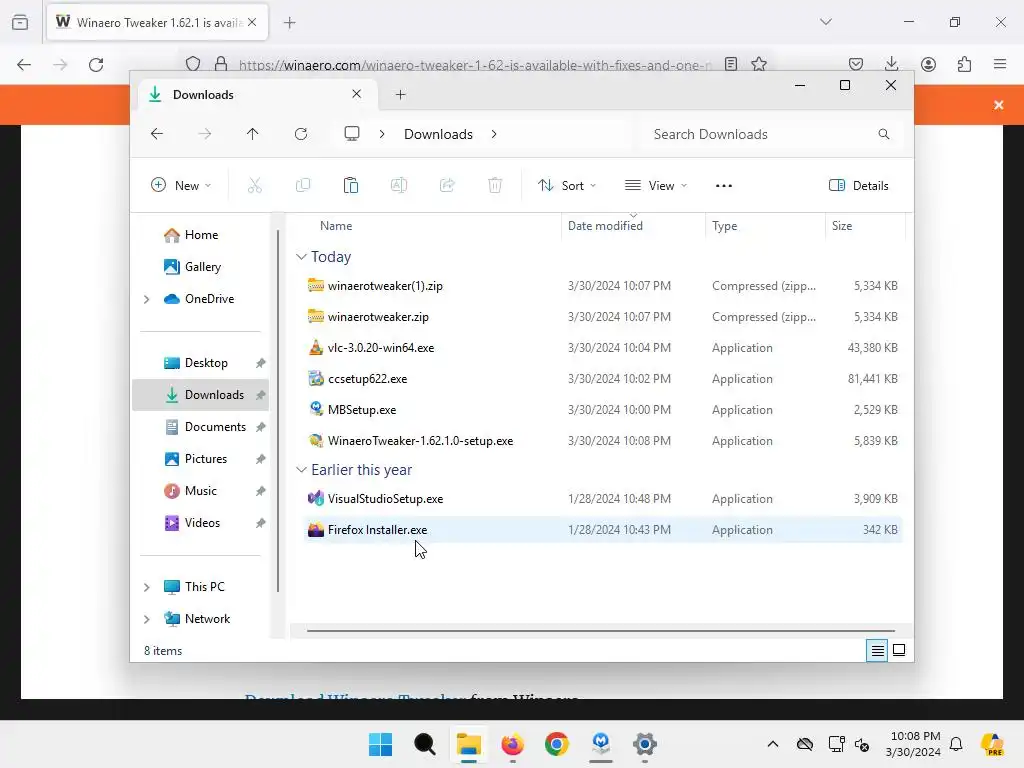Expand Network in navigation pane

(146, 619)
